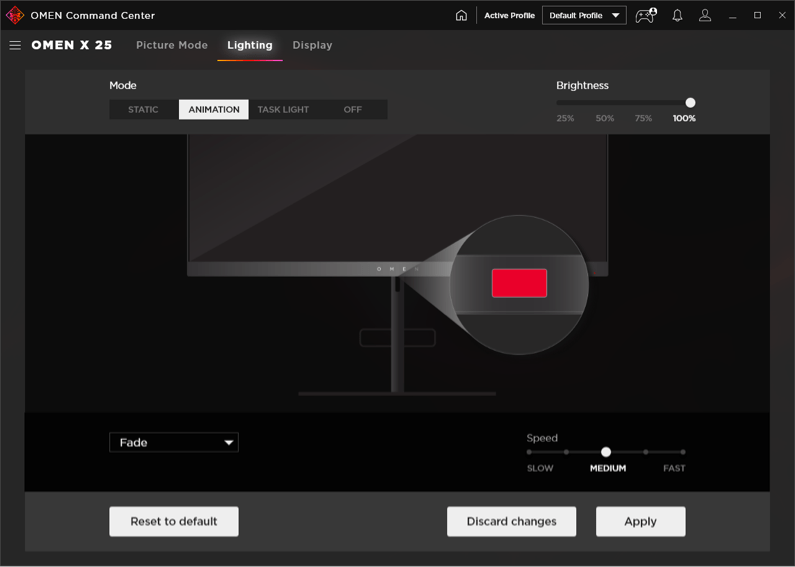Switch to Picture Mode tab
The image size is (795, 567).
pyautogui.click(x=172, y=45)
